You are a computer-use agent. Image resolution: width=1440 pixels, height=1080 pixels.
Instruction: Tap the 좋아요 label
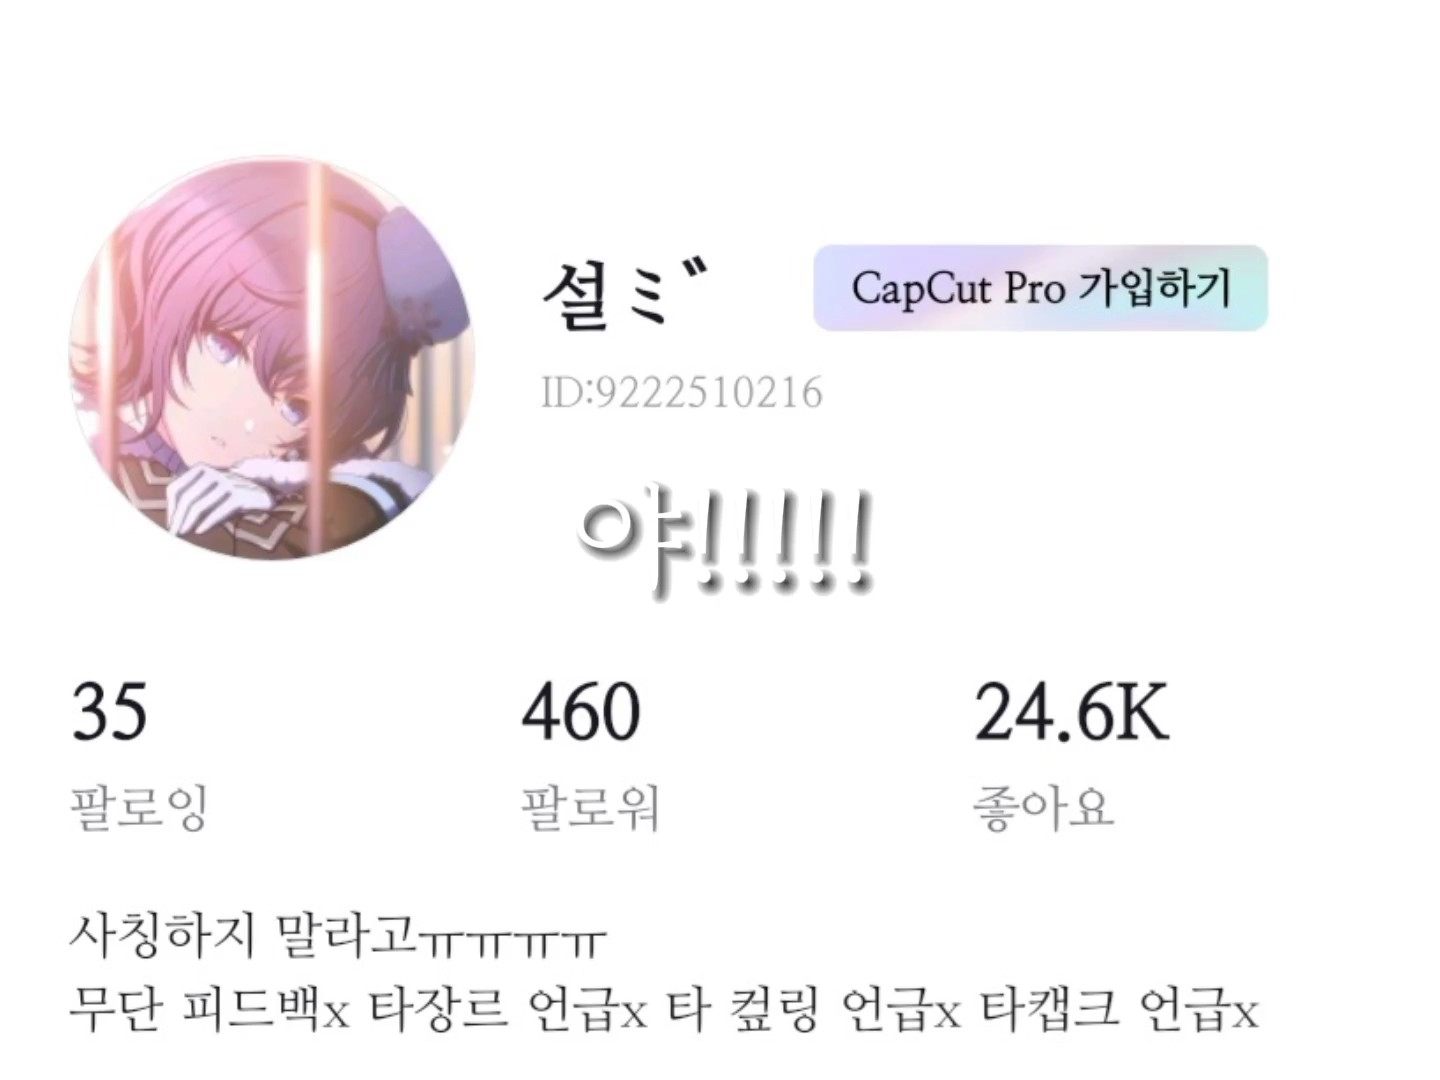coord(1043,807)
